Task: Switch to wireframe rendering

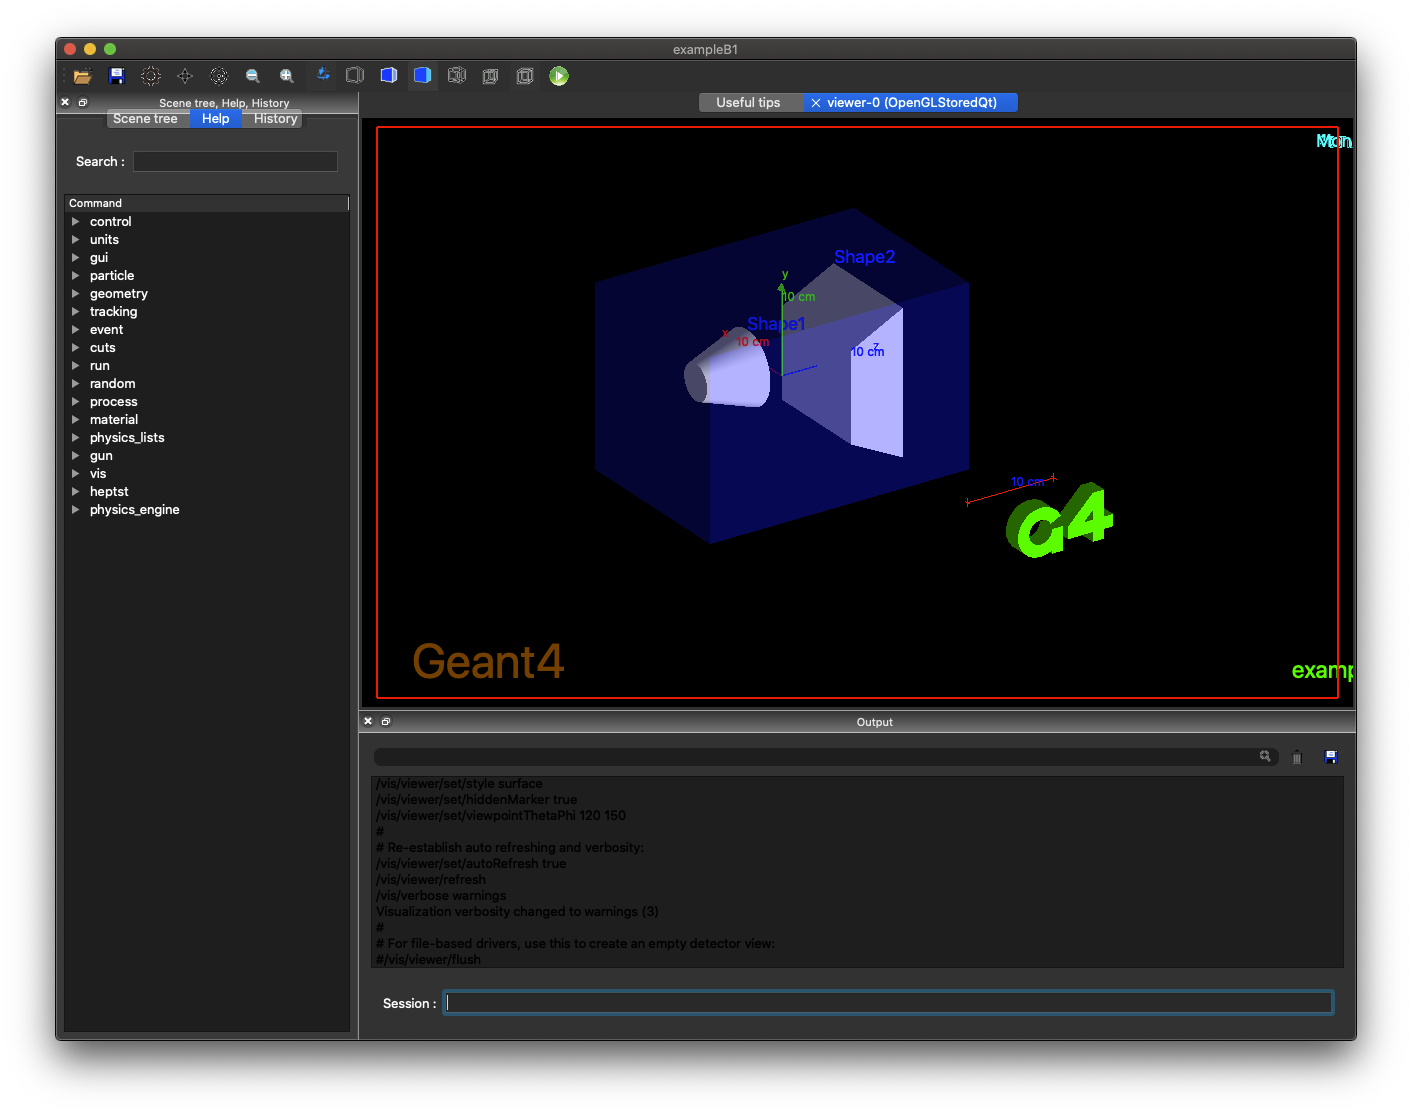Action: 457,75
